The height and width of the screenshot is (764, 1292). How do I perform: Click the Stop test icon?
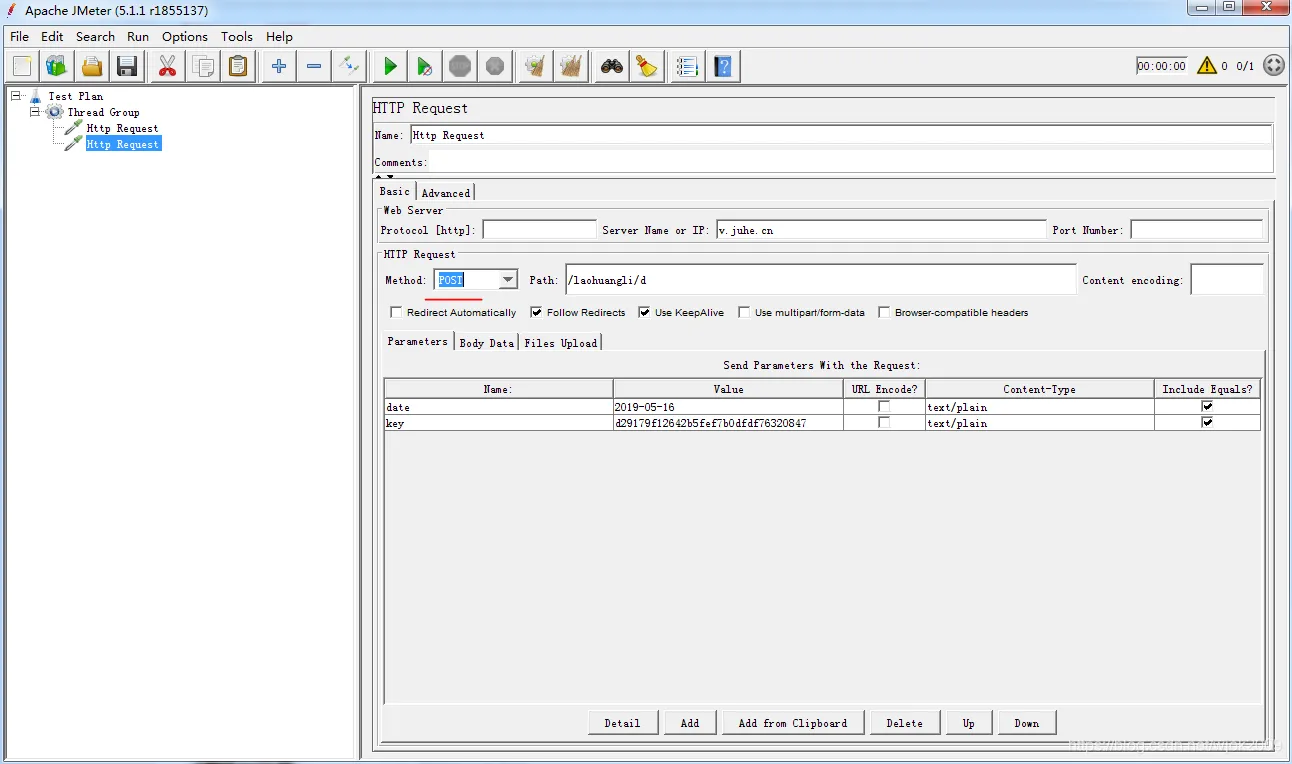point(460,67)
